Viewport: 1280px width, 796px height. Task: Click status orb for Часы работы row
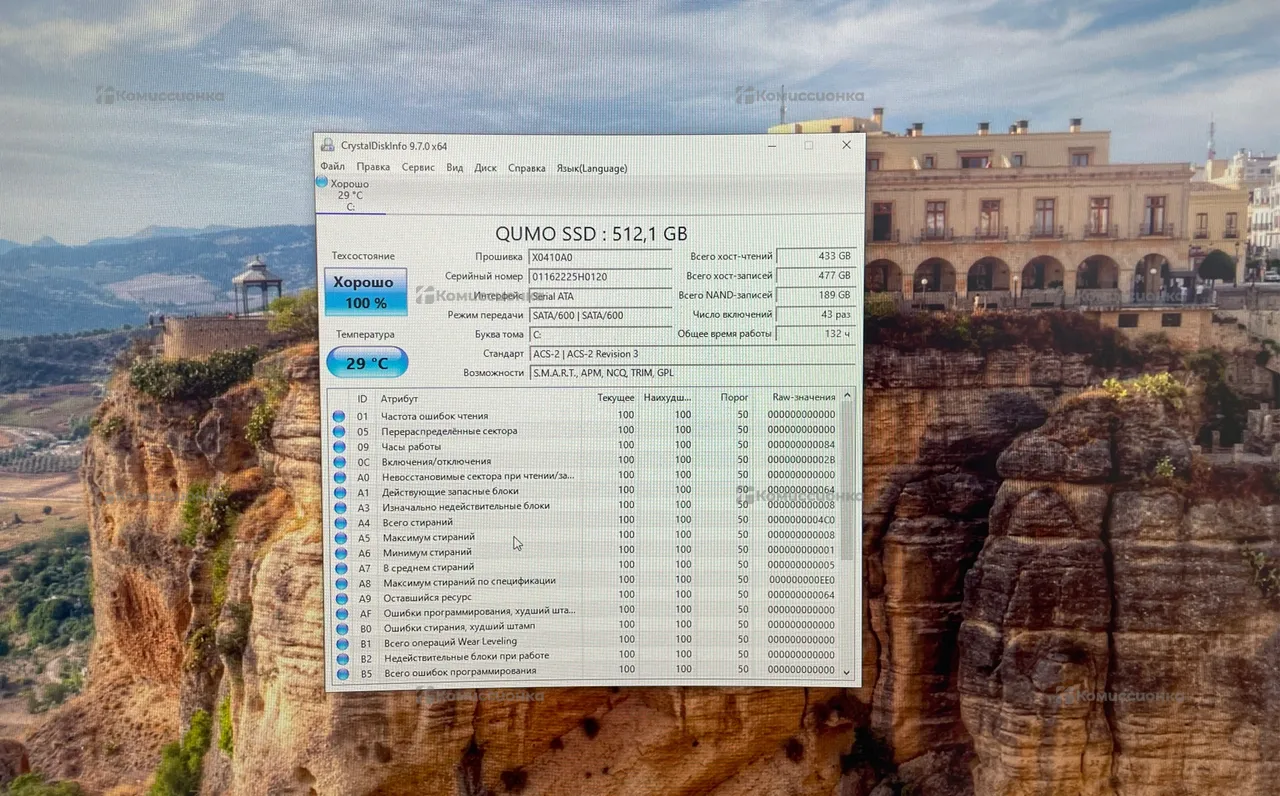339,446
